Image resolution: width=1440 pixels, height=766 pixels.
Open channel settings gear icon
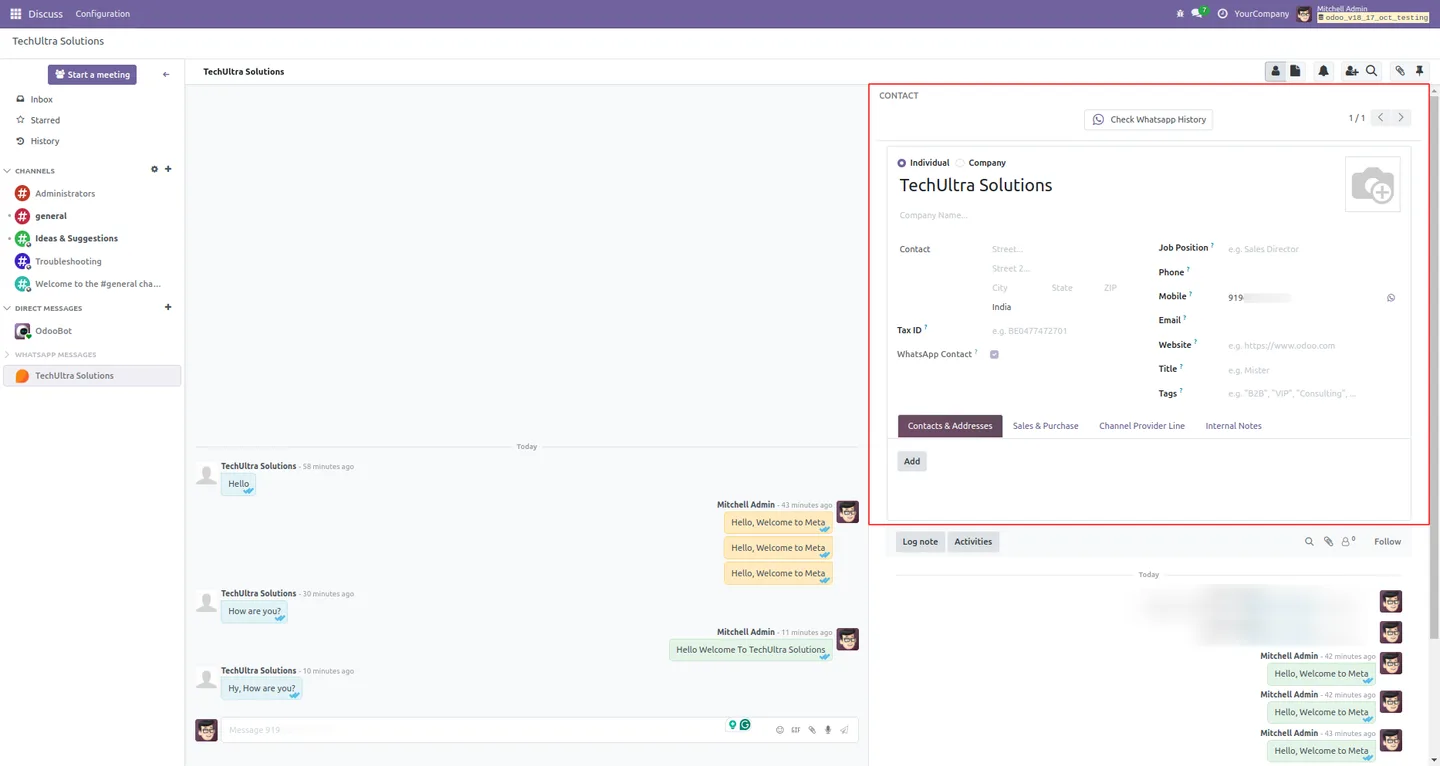154,169
